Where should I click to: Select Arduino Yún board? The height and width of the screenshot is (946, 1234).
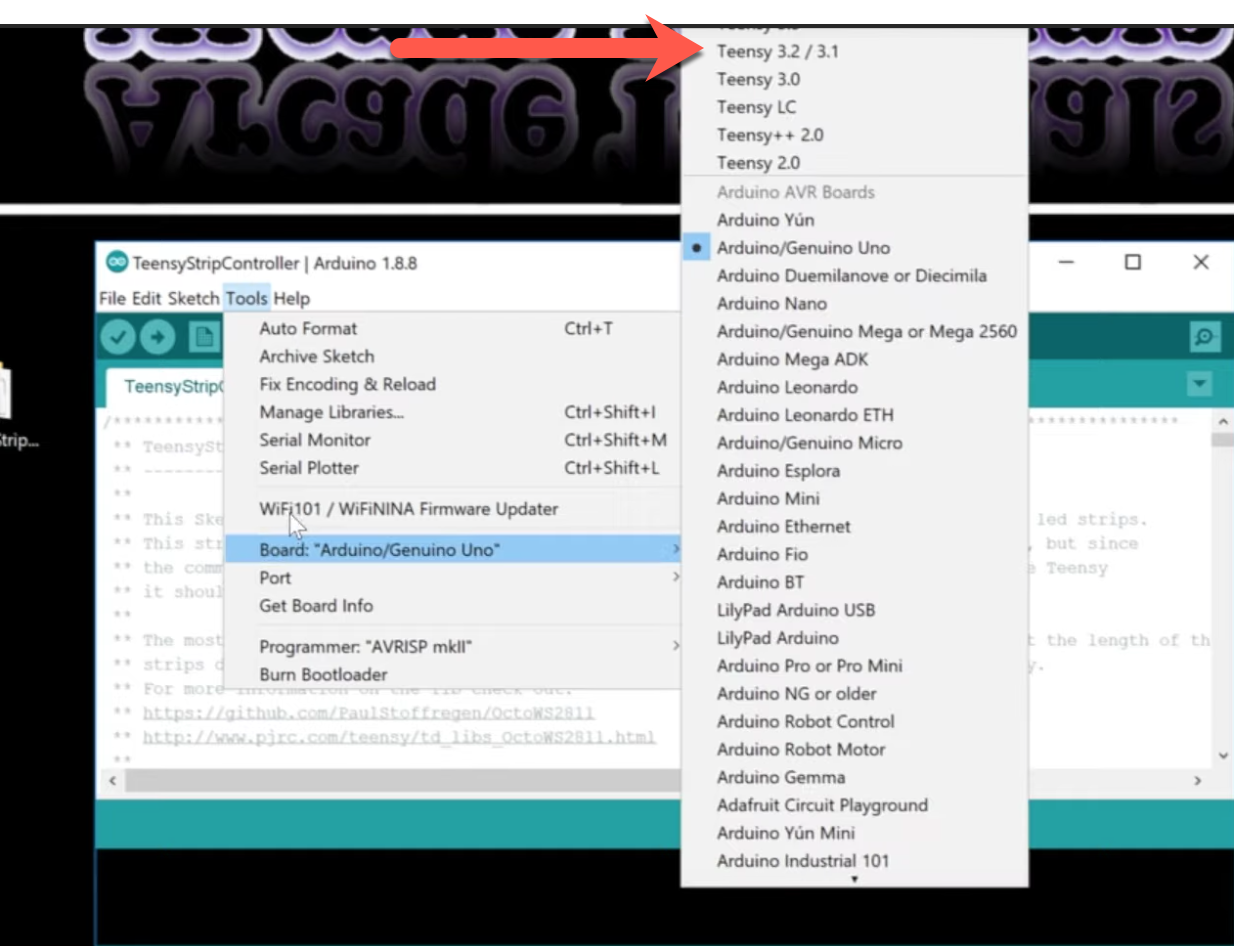pos(855,220)
